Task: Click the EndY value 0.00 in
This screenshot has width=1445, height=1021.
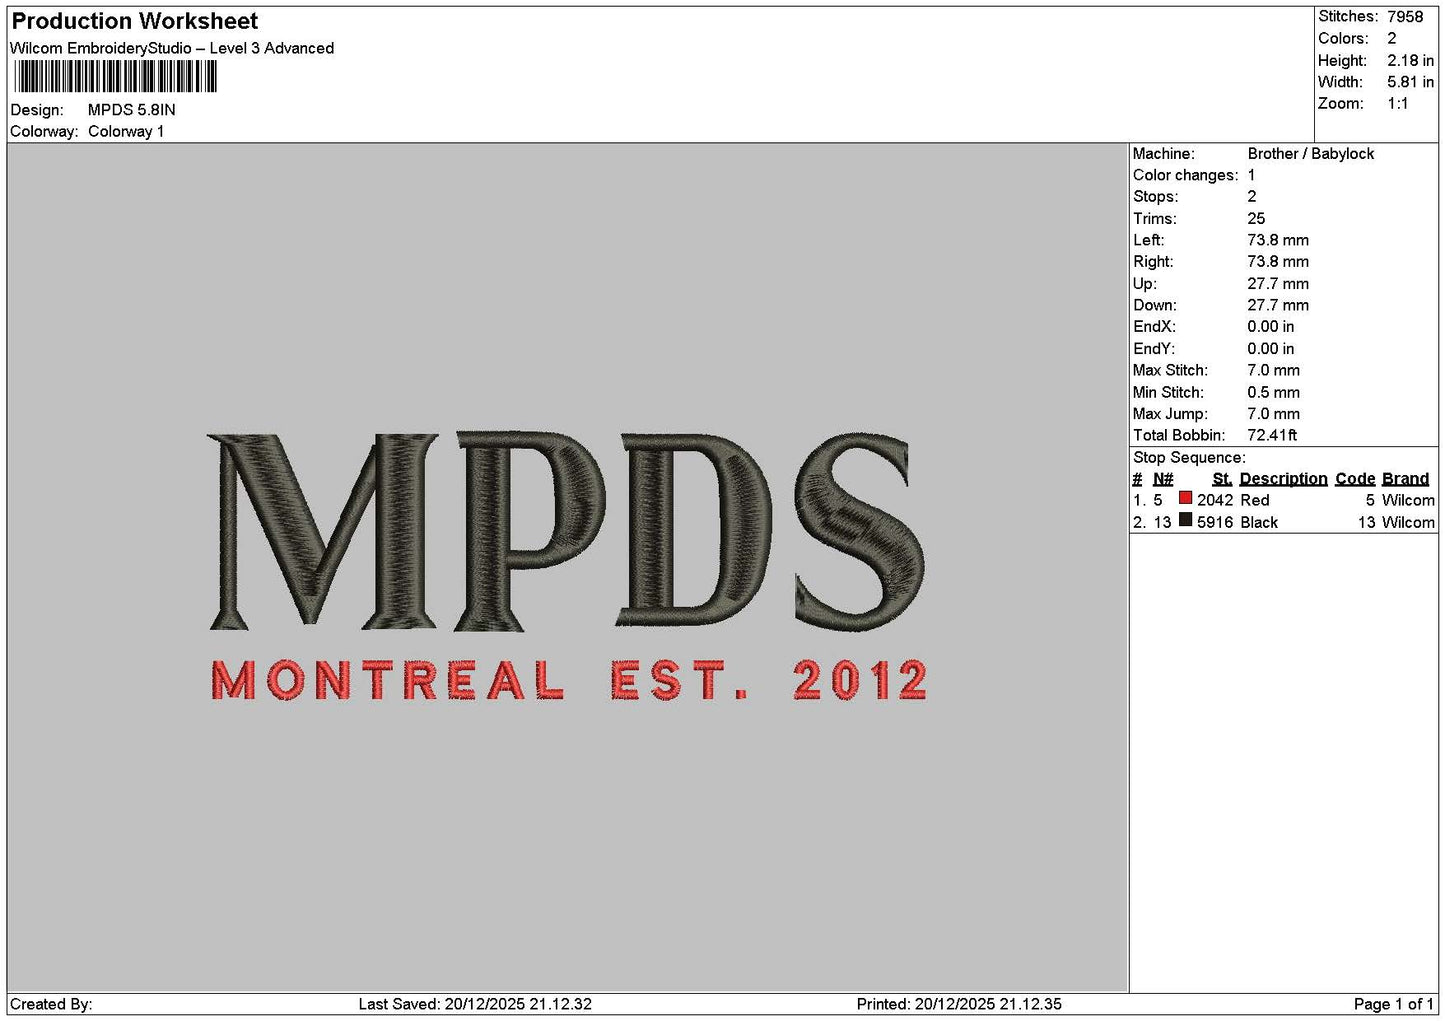Action: pyautogui.click(x=1271, y=349)
